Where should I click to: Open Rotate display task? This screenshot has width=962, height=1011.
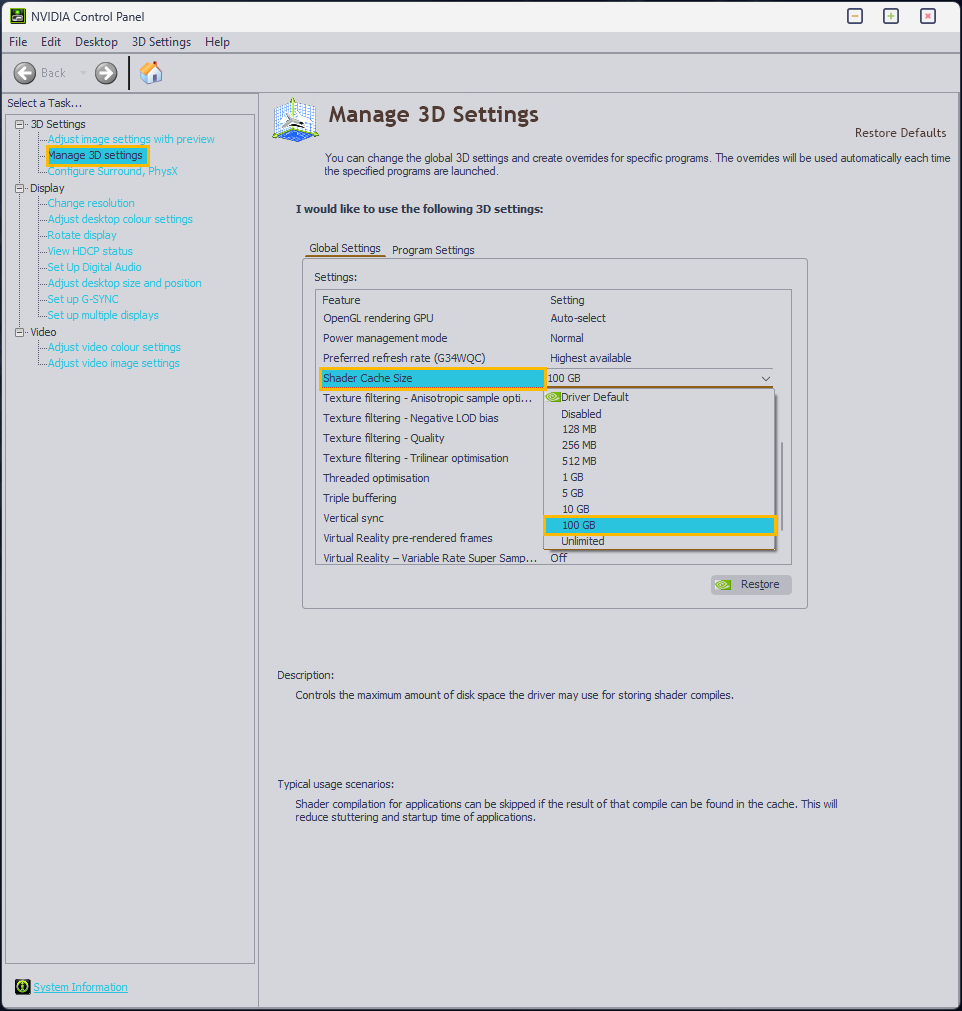tap(82, 235)
